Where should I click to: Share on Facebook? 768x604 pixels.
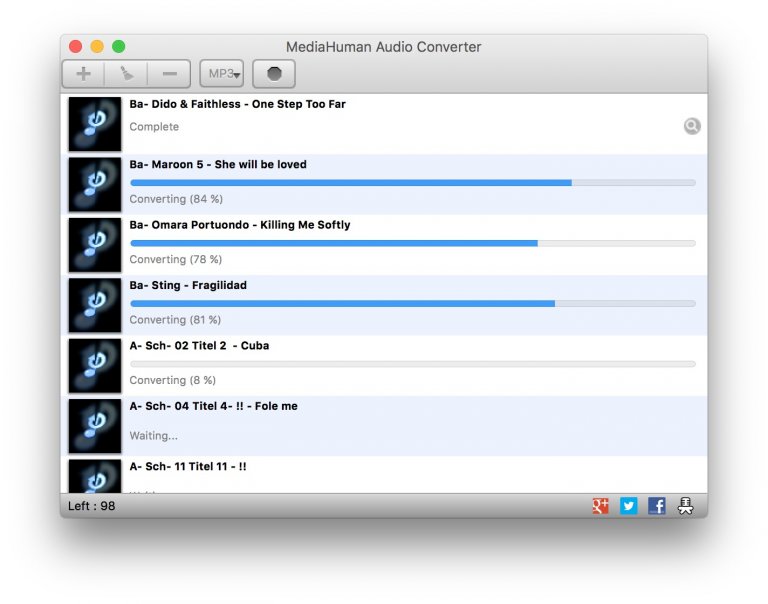click(657, 506)
